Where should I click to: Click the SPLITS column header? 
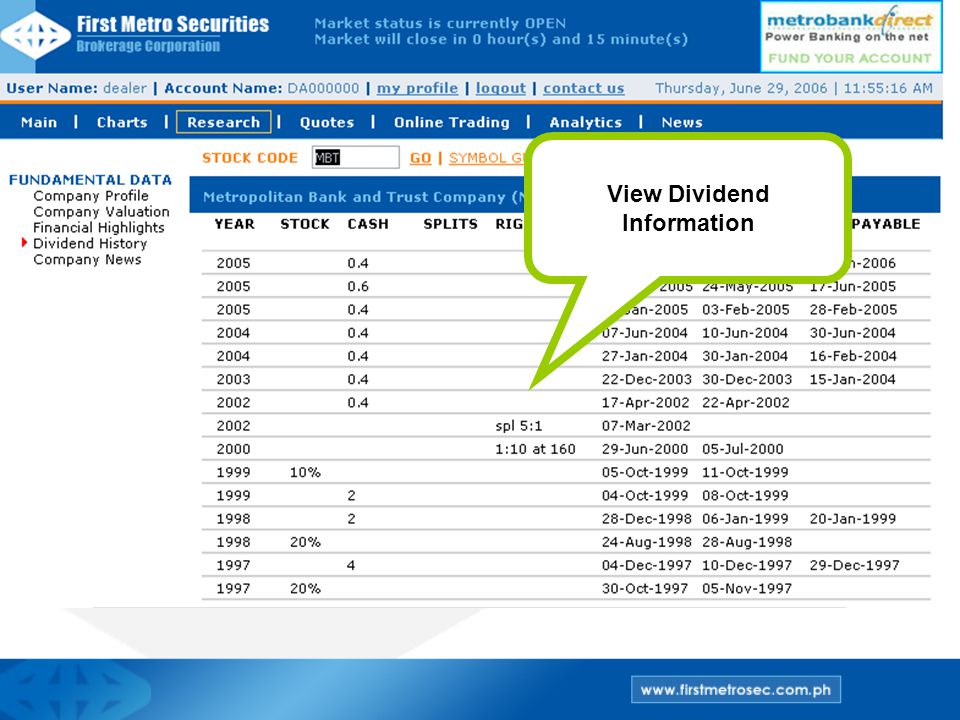click(450, 224)
